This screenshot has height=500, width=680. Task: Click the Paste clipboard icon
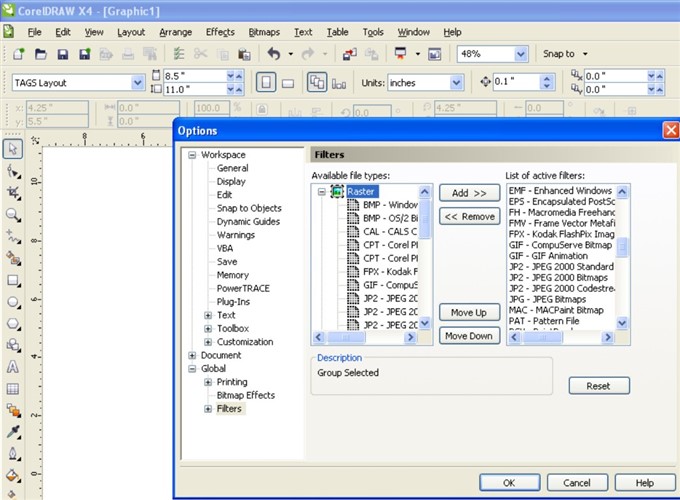(x=244, y=54)
